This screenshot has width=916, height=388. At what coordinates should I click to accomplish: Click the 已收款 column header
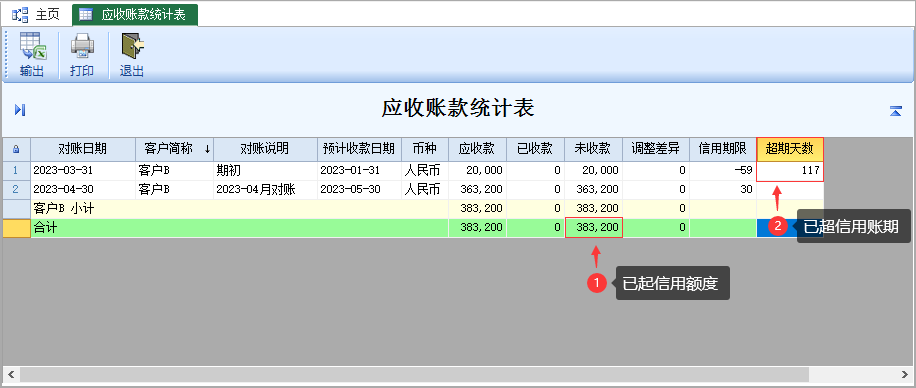535,150
